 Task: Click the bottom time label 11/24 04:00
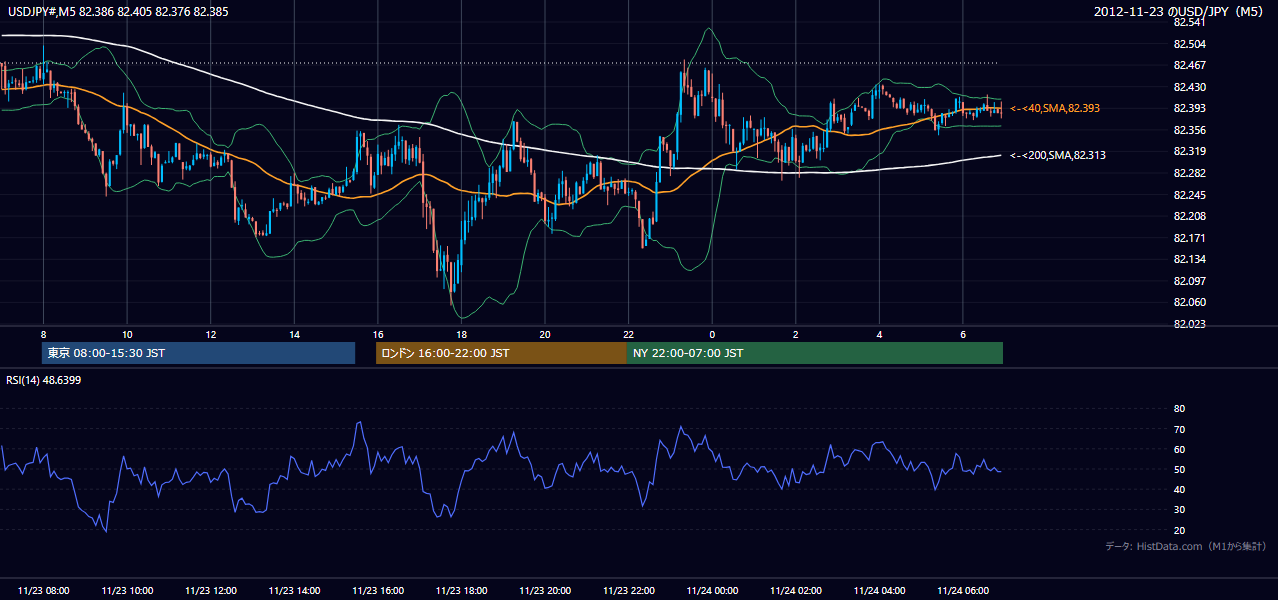[x=879, y=591]
